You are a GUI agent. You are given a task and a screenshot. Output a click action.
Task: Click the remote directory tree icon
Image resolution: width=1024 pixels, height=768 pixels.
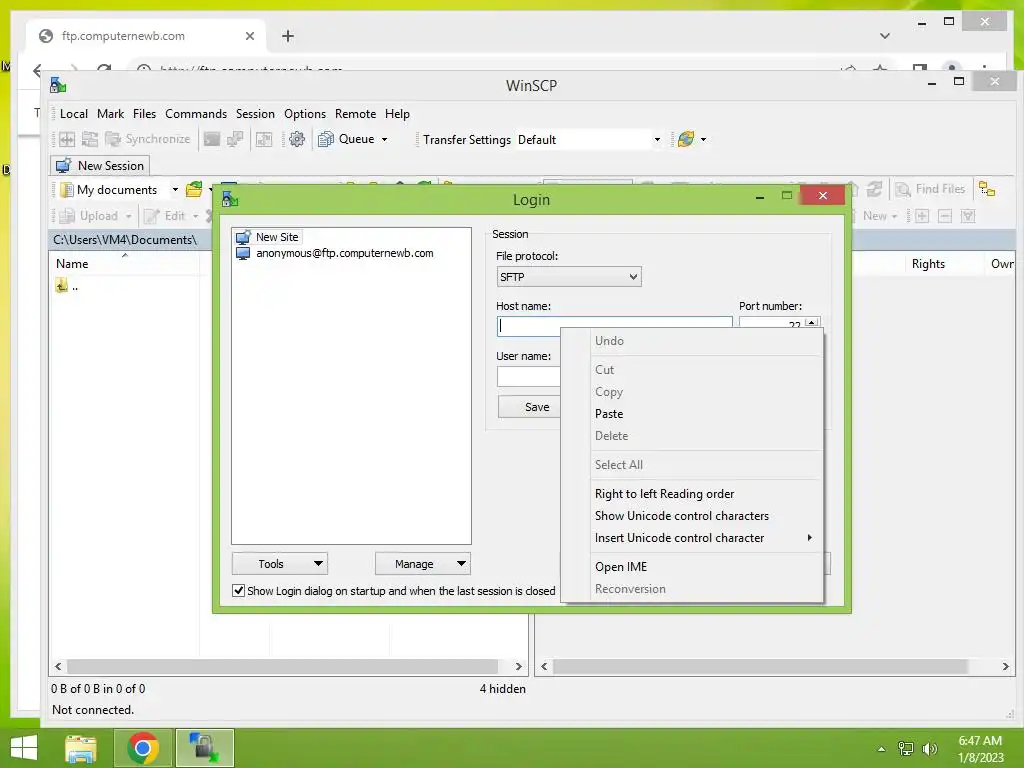pyautogui.click(x=987, y=189)
